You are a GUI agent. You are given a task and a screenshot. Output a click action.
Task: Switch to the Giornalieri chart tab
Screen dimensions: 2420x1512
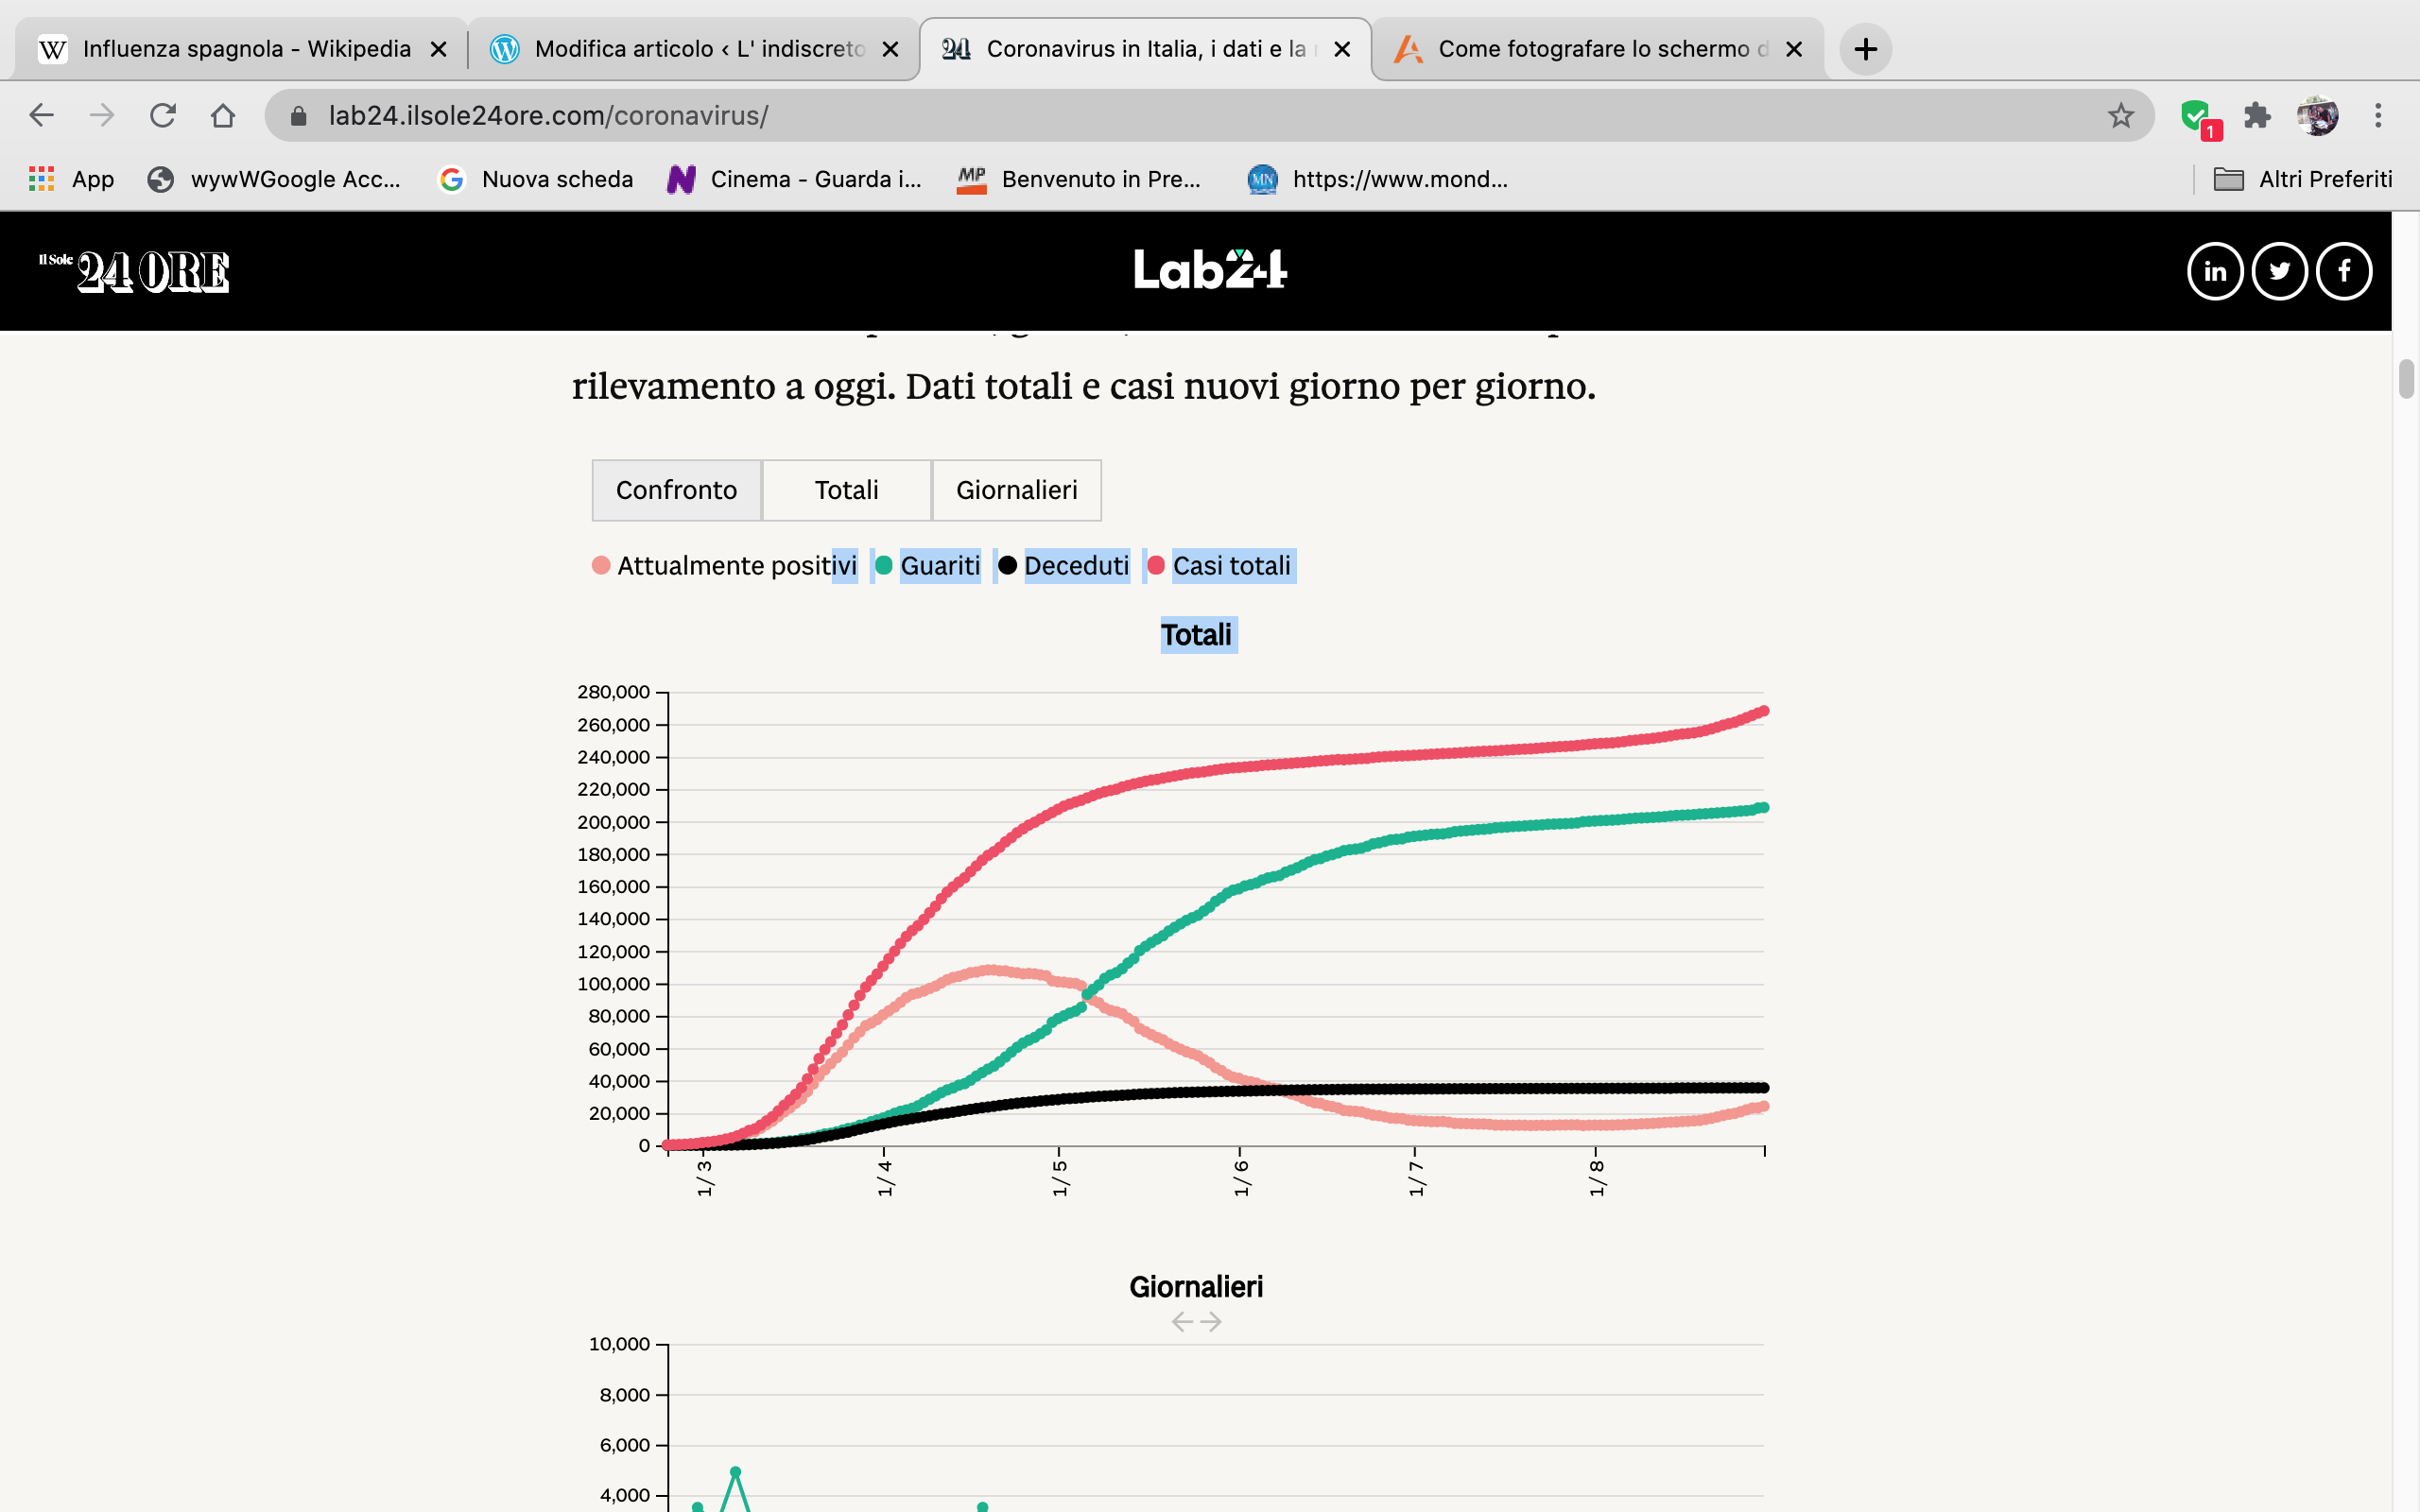pyautogui.click(x=1016, y=490)
